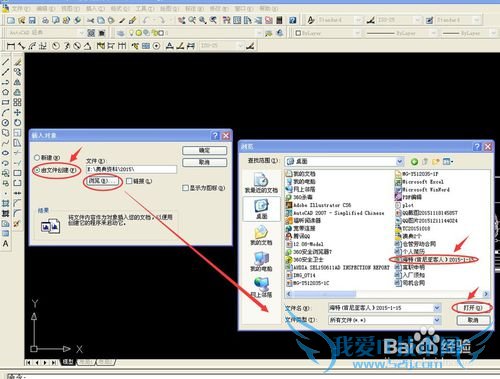Screen dimensions: 500x379
Task: Enable the 显示为图标 checkbox
Action: click(x=186, y=188)
